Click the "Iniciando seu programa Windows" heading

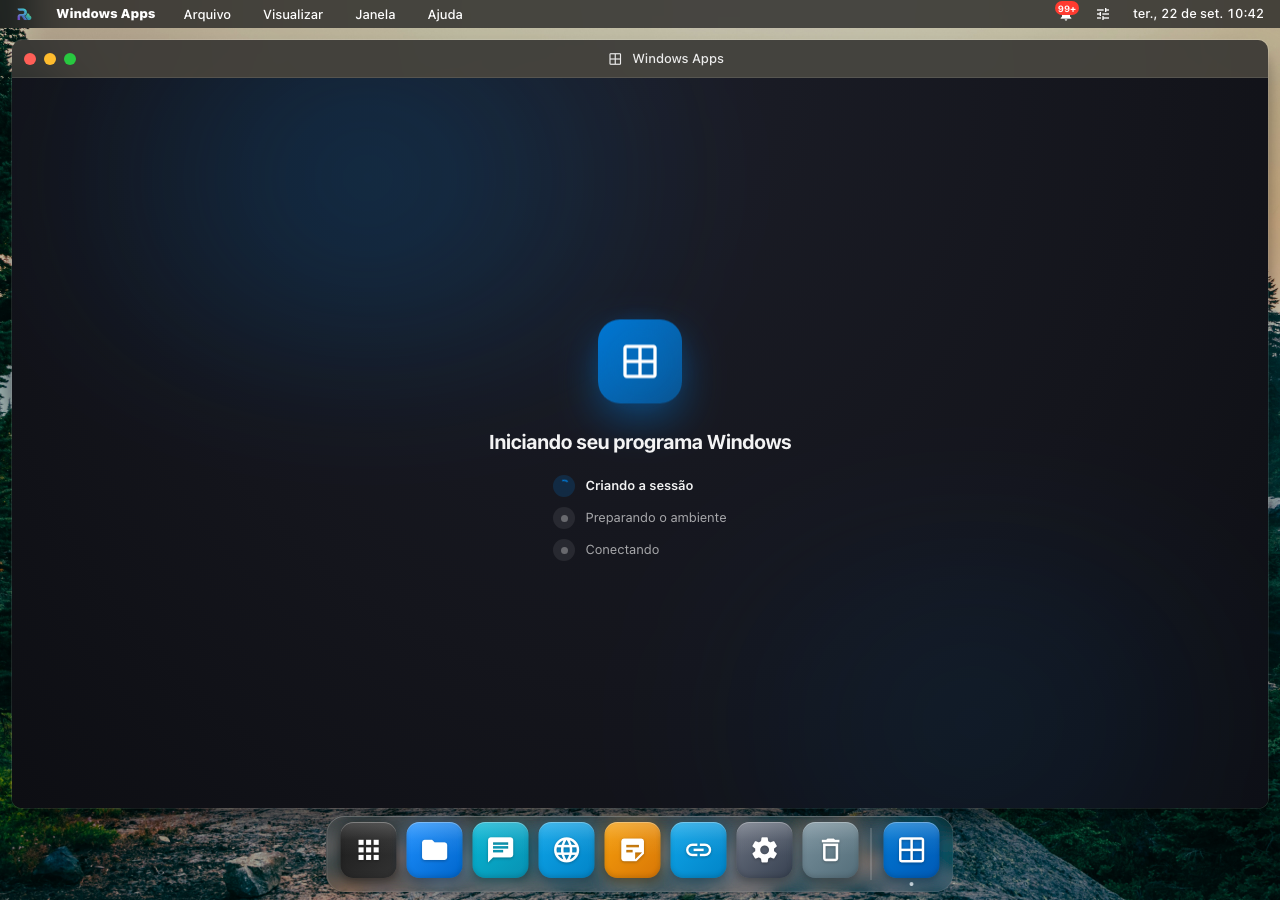[x=640, y=442]
